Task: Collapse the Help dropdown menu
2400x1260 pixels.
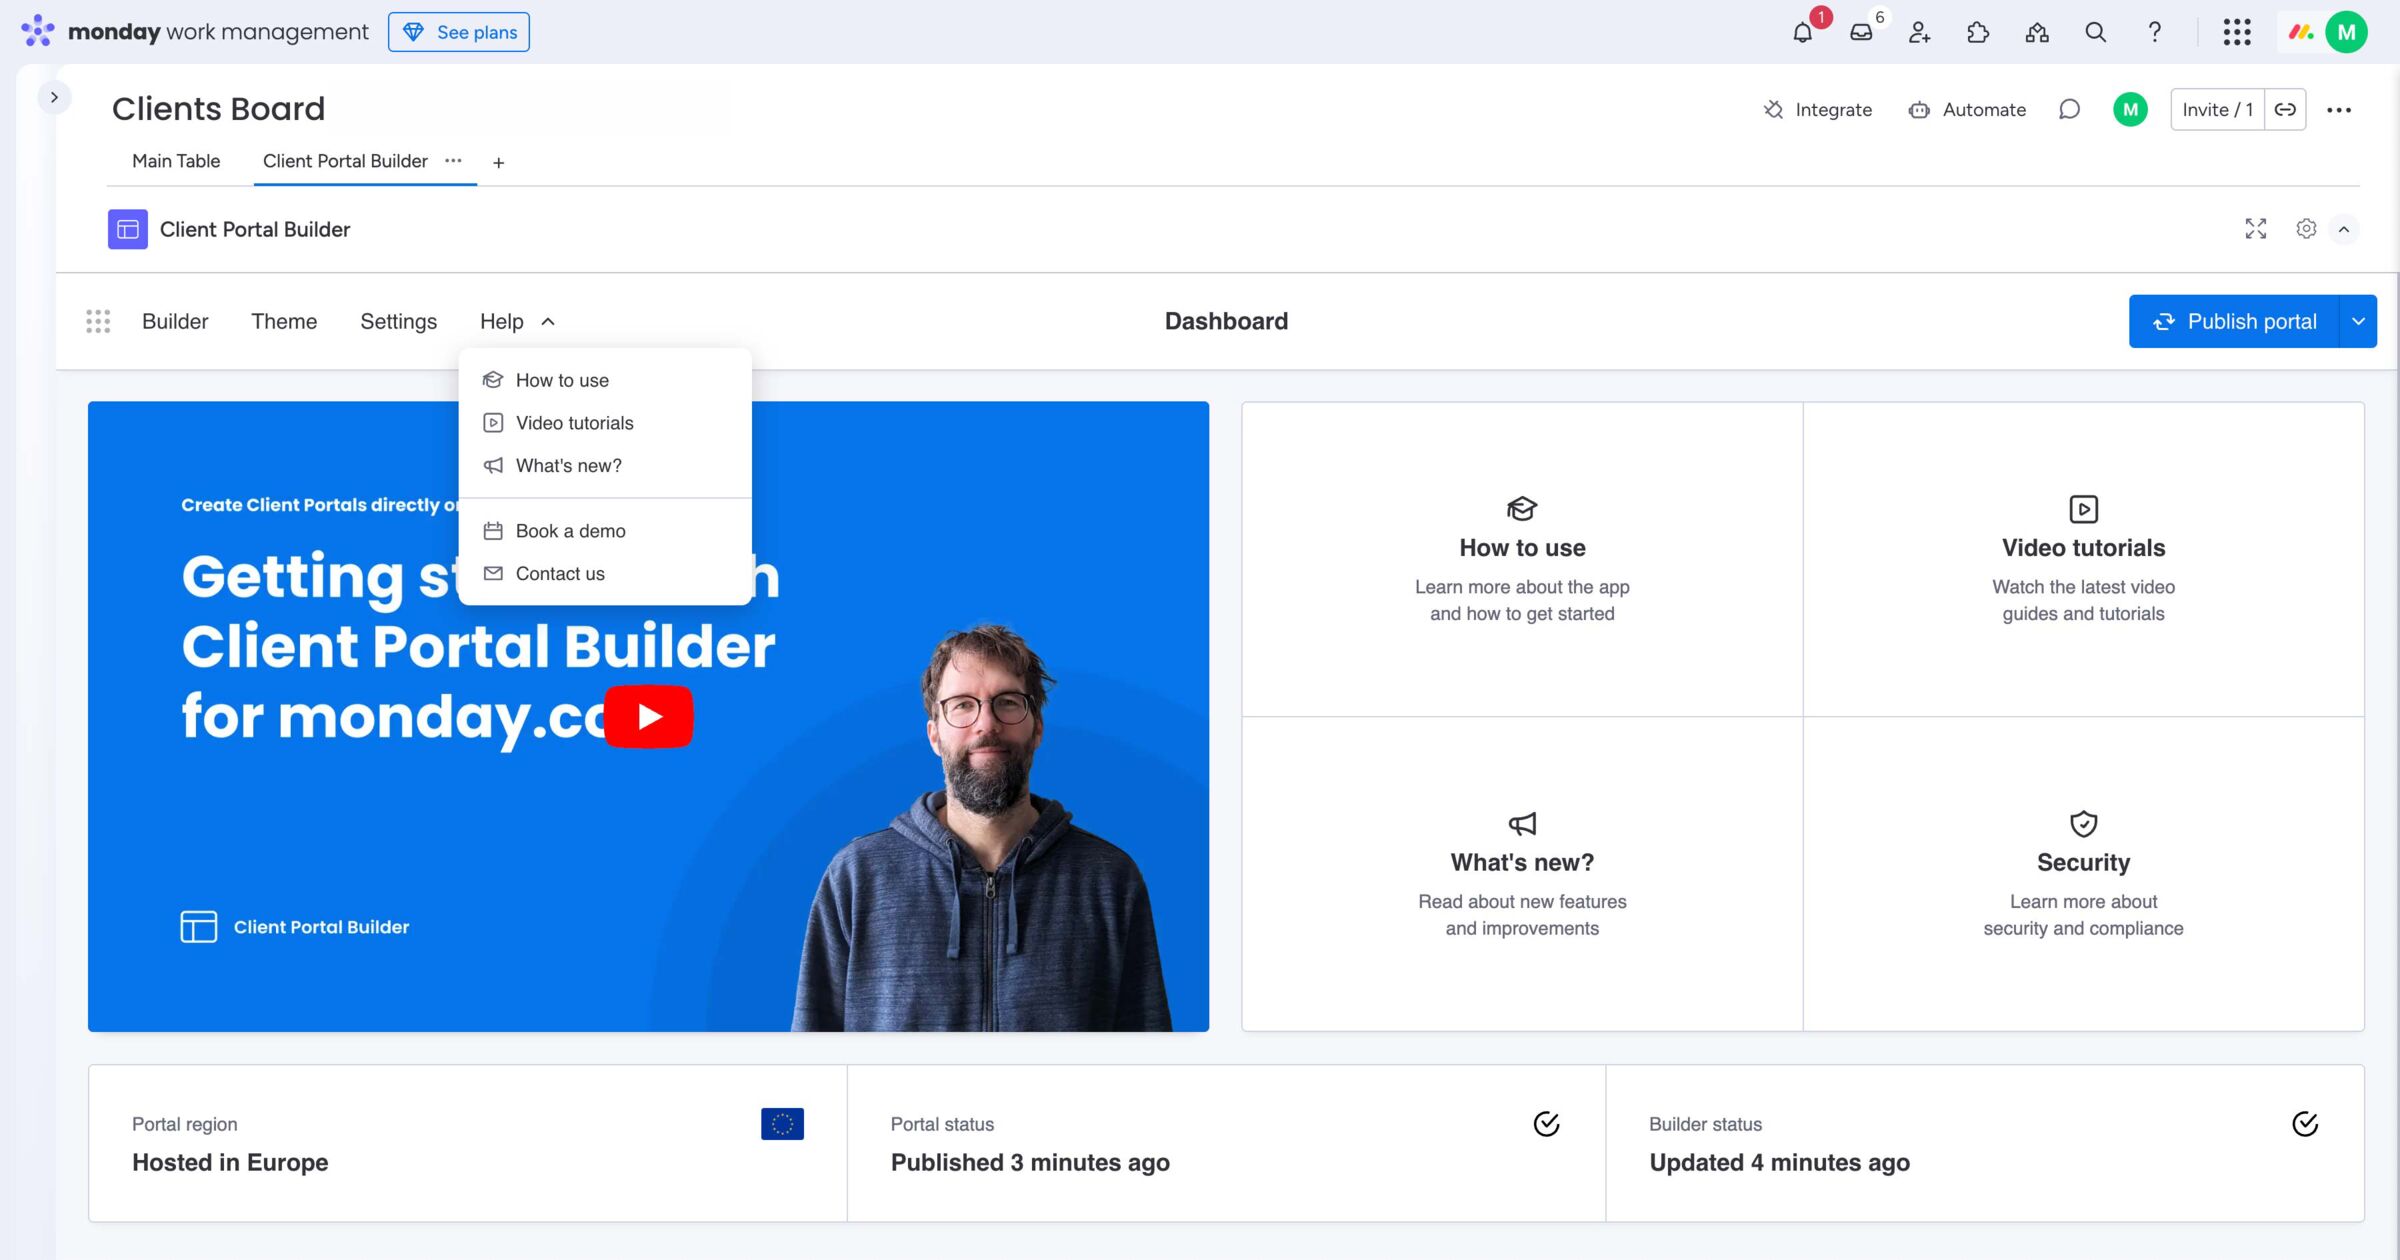Action: pos(516,321)
